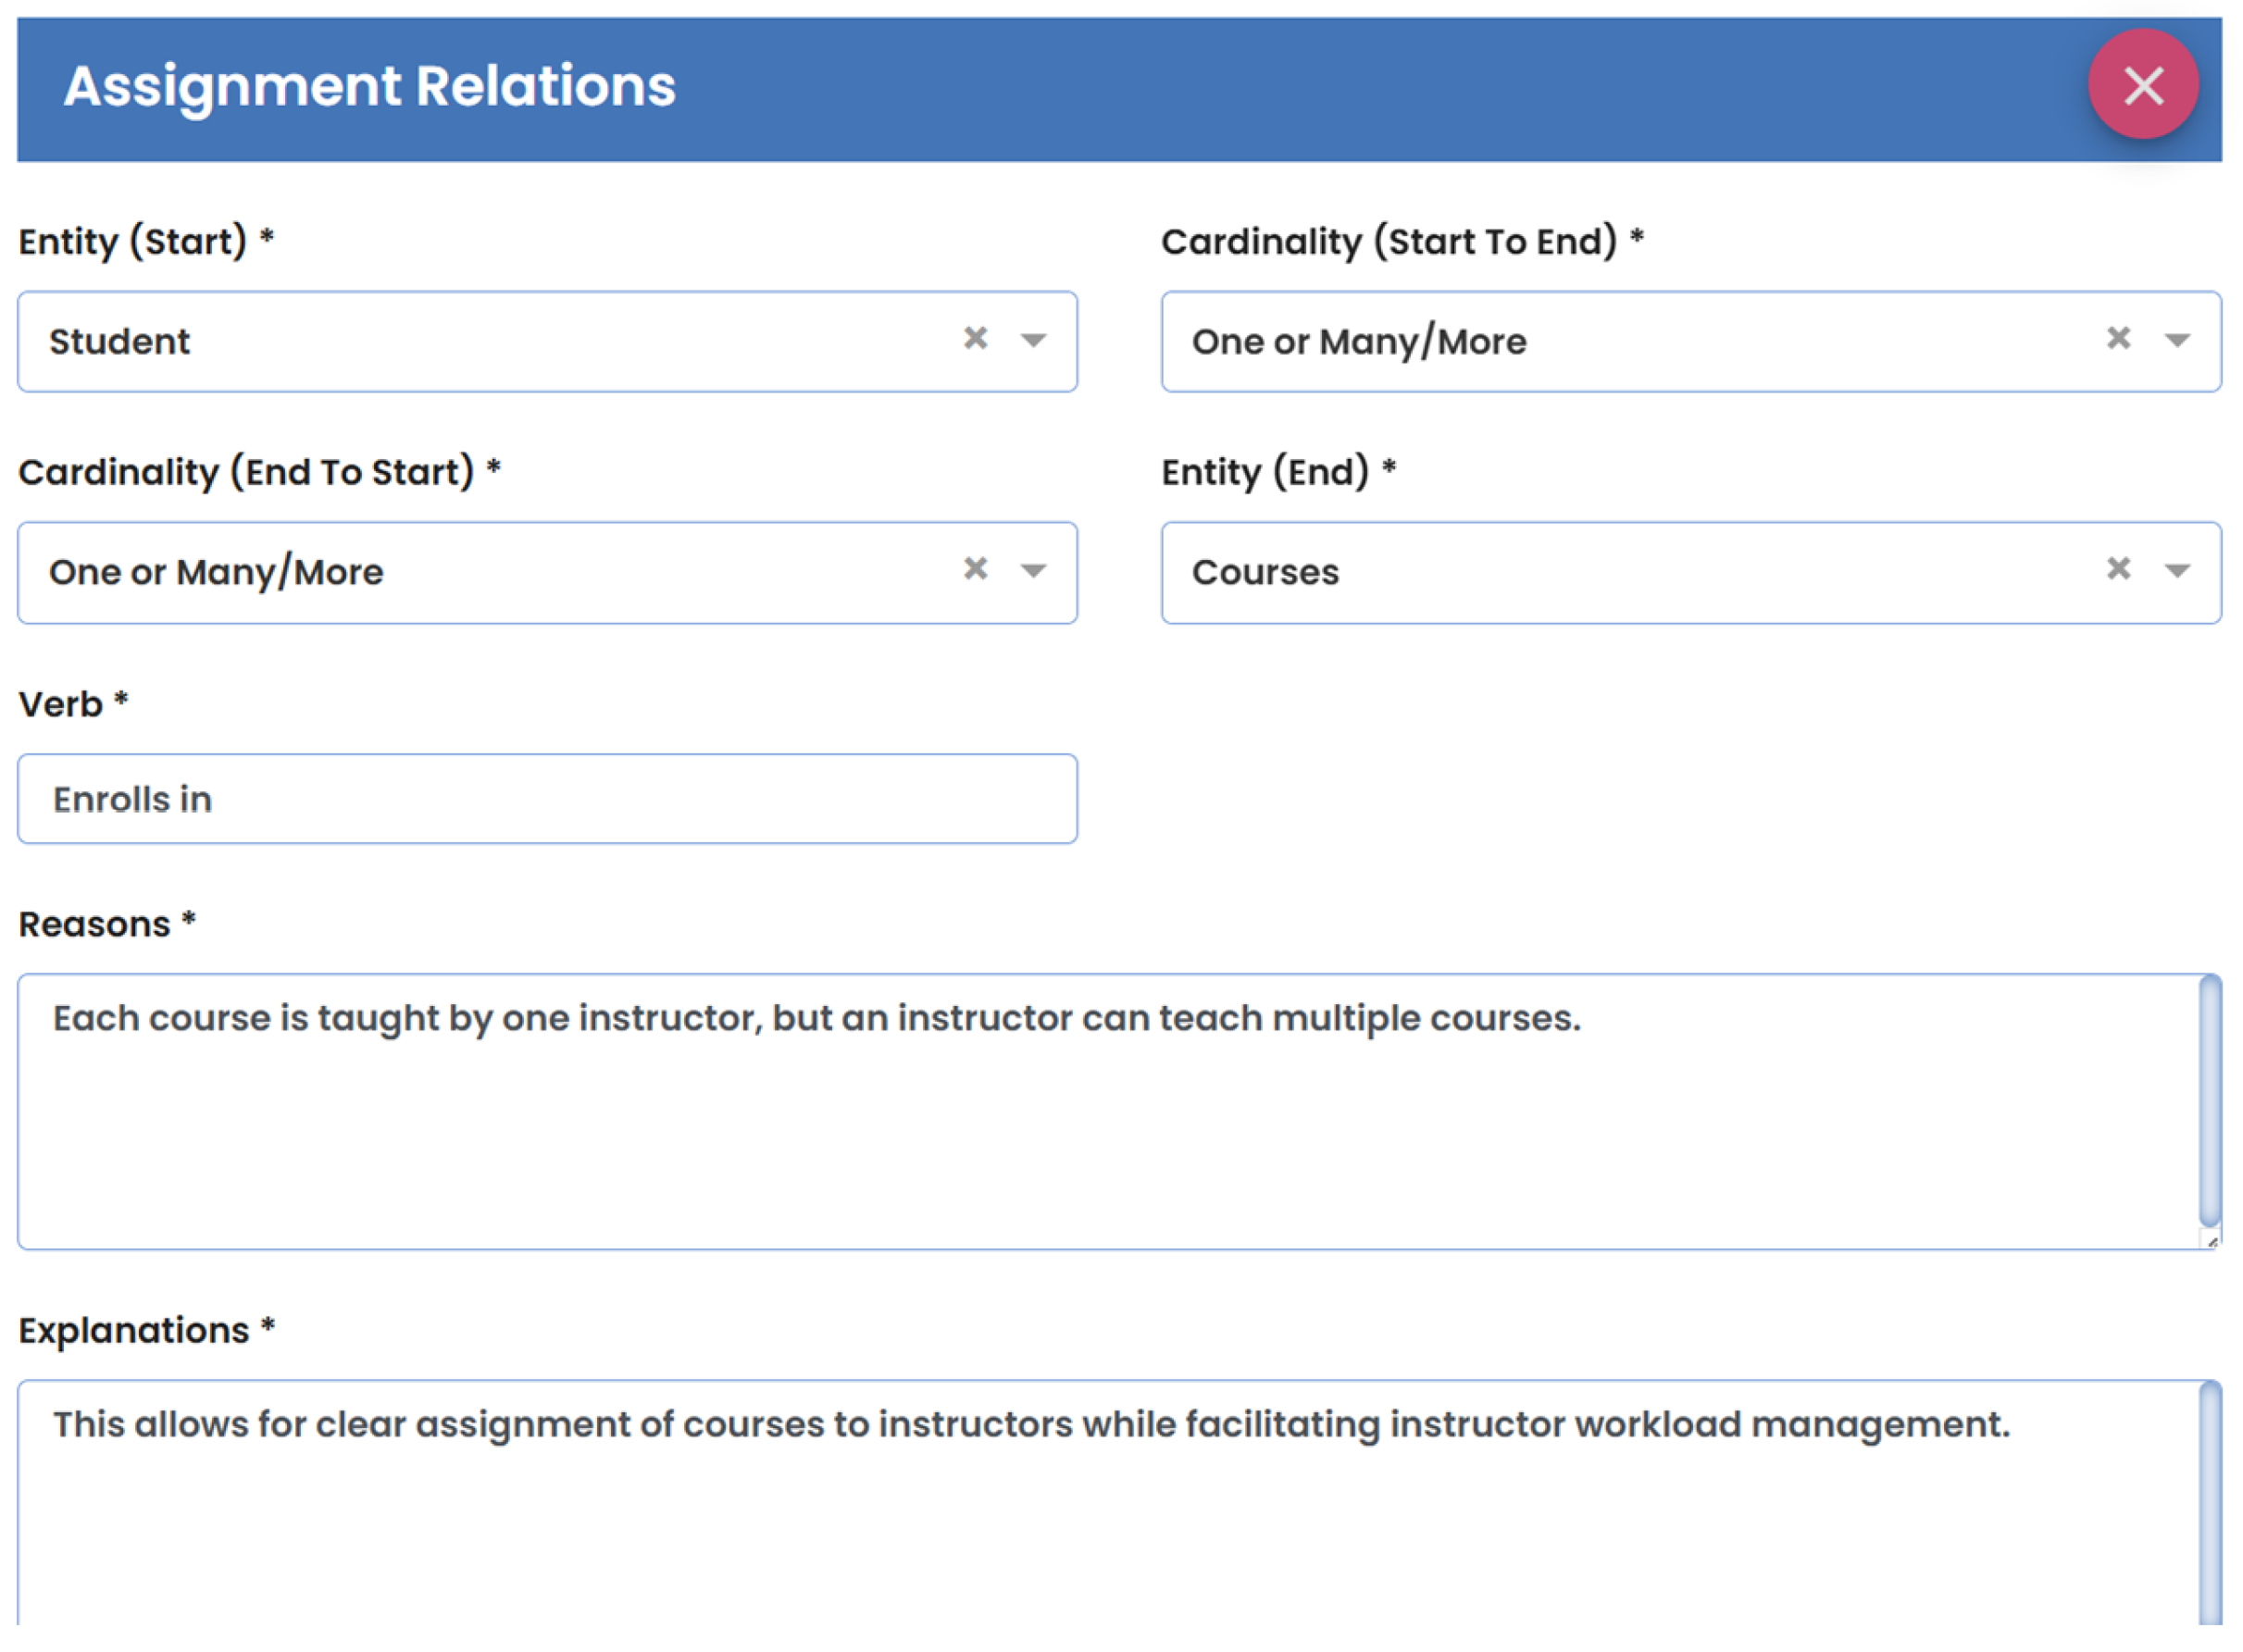Click inside the Reasons text area
The image size is (2243, 1652).
(x=1100, y=1130)
